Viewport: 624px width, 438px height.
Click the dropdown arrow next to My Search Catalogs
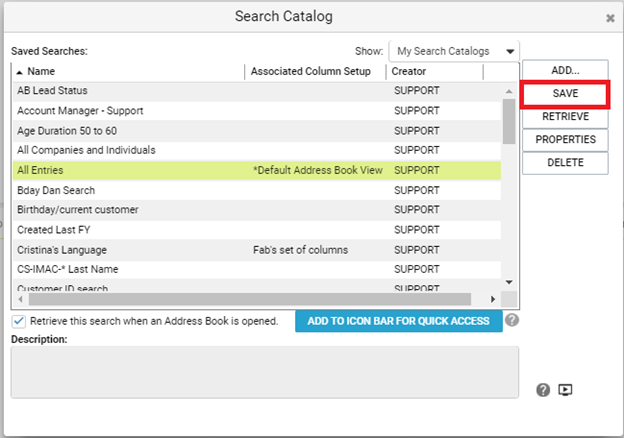[510, 52]
